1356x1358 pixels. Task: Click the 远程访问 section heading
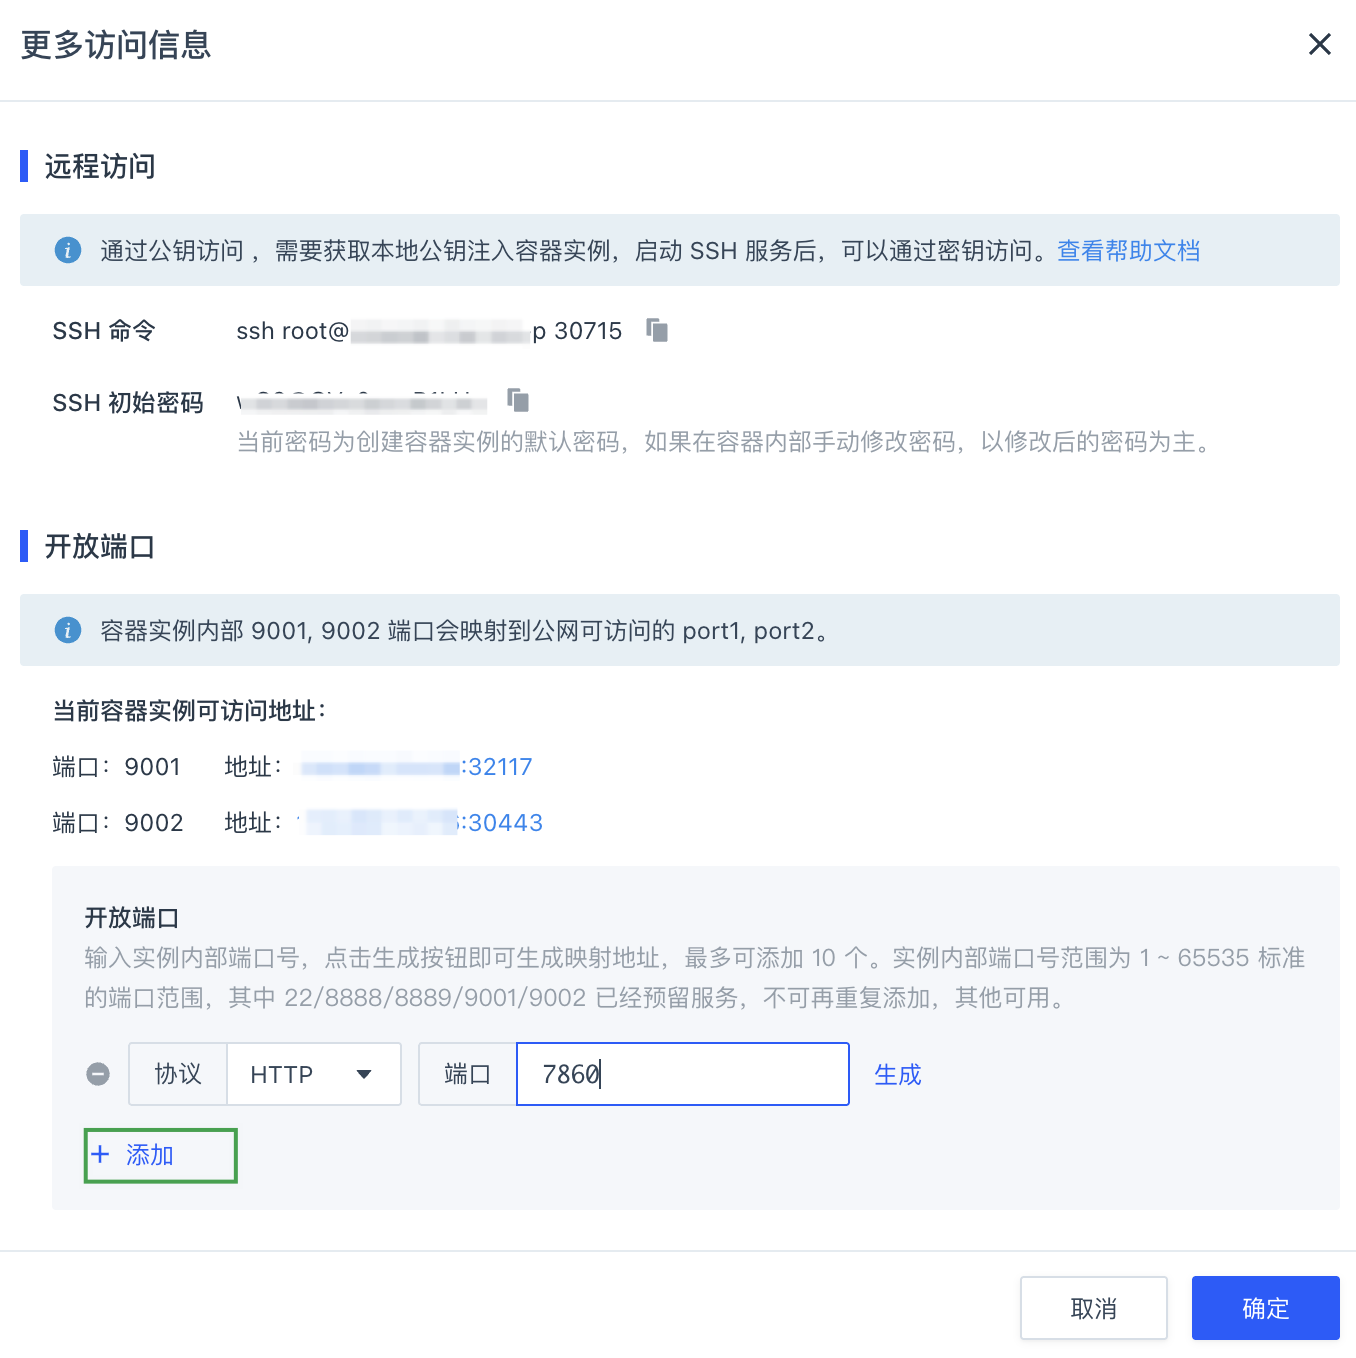click(x=100, y=166)
